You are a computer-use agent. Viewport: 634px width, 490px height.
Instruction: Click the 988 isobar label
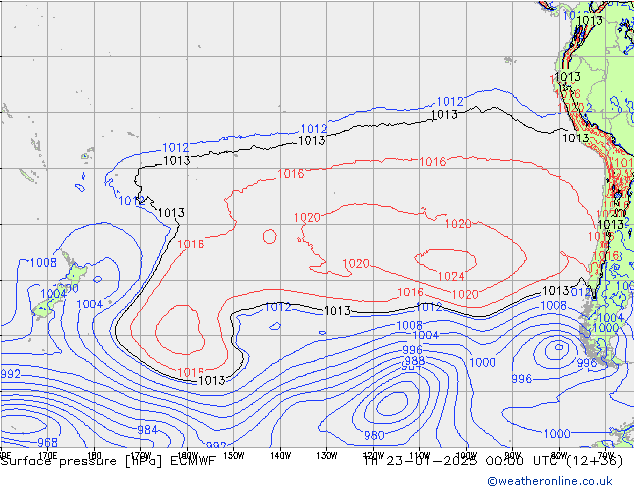[x=414, y=360]
